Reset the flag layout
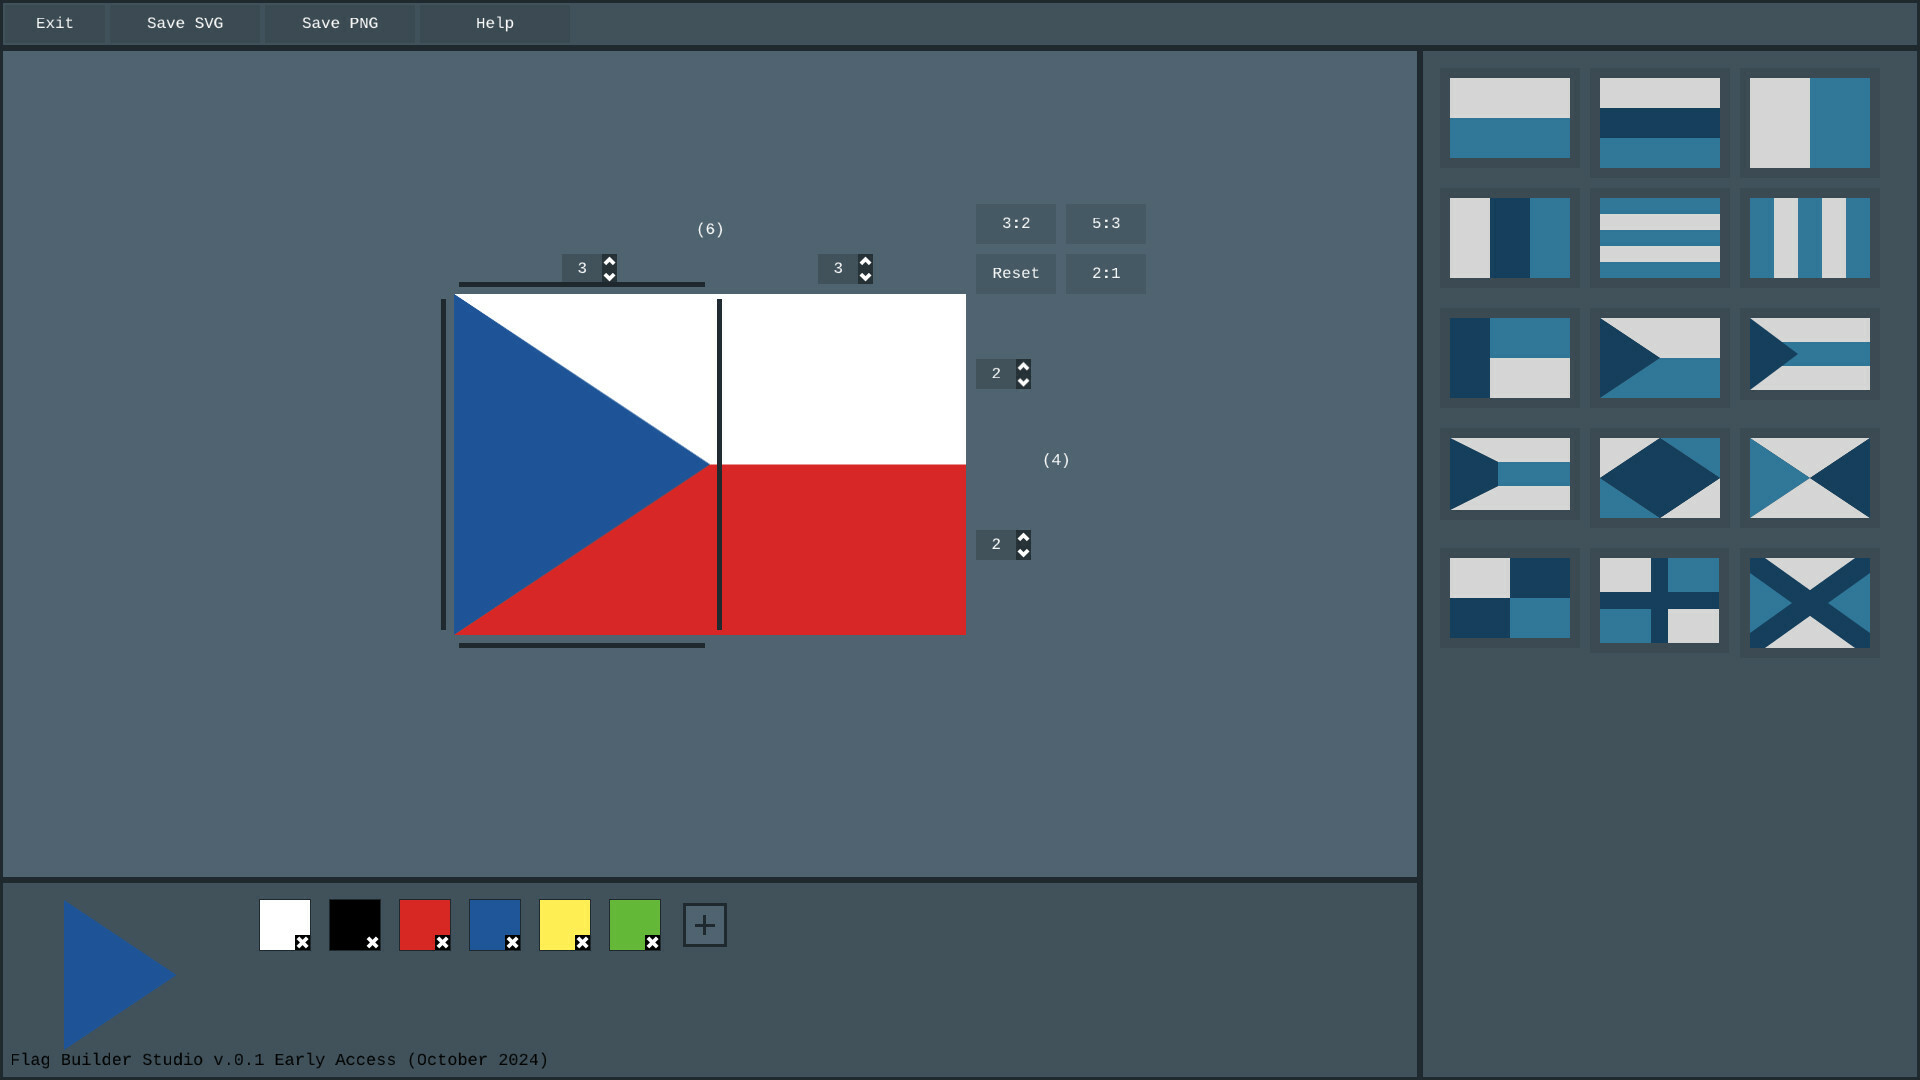 [x=1015, y=273]
